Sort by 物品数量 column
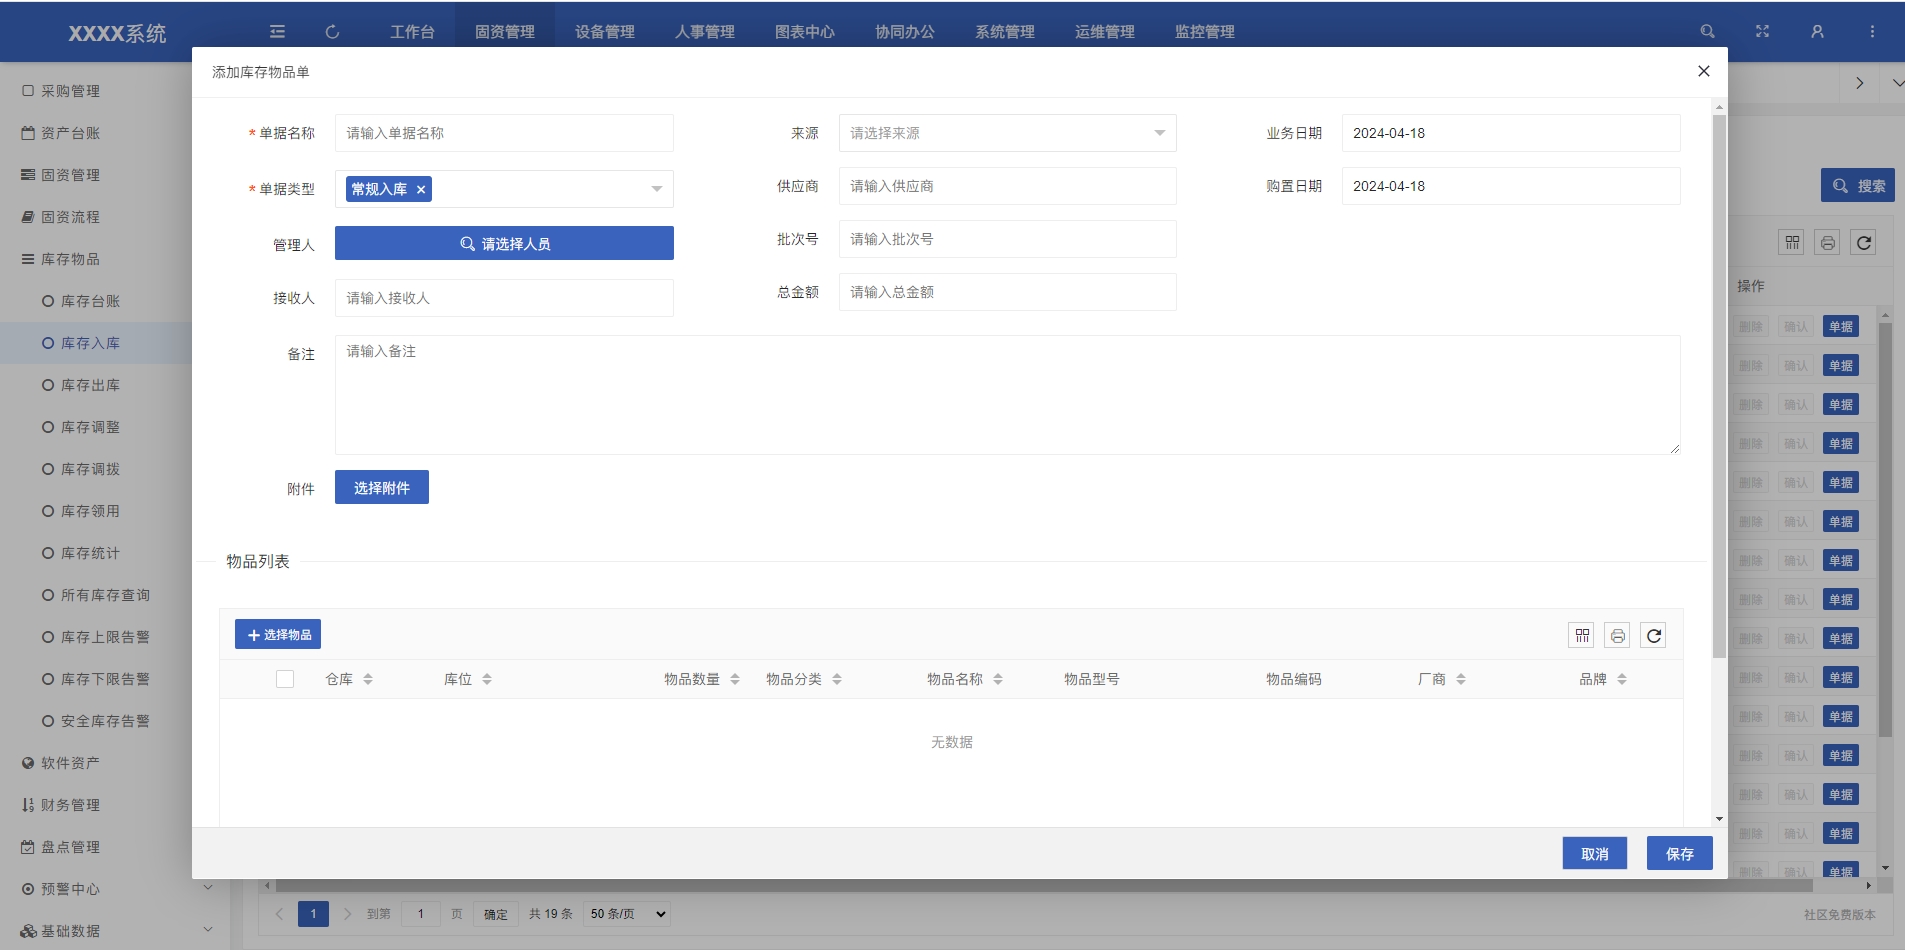1905x950 pixels. (x=735, y=679)
